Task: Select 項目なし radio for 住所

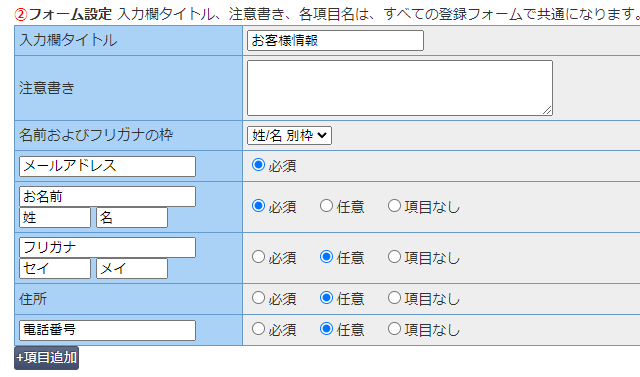Action: (394, 298)
